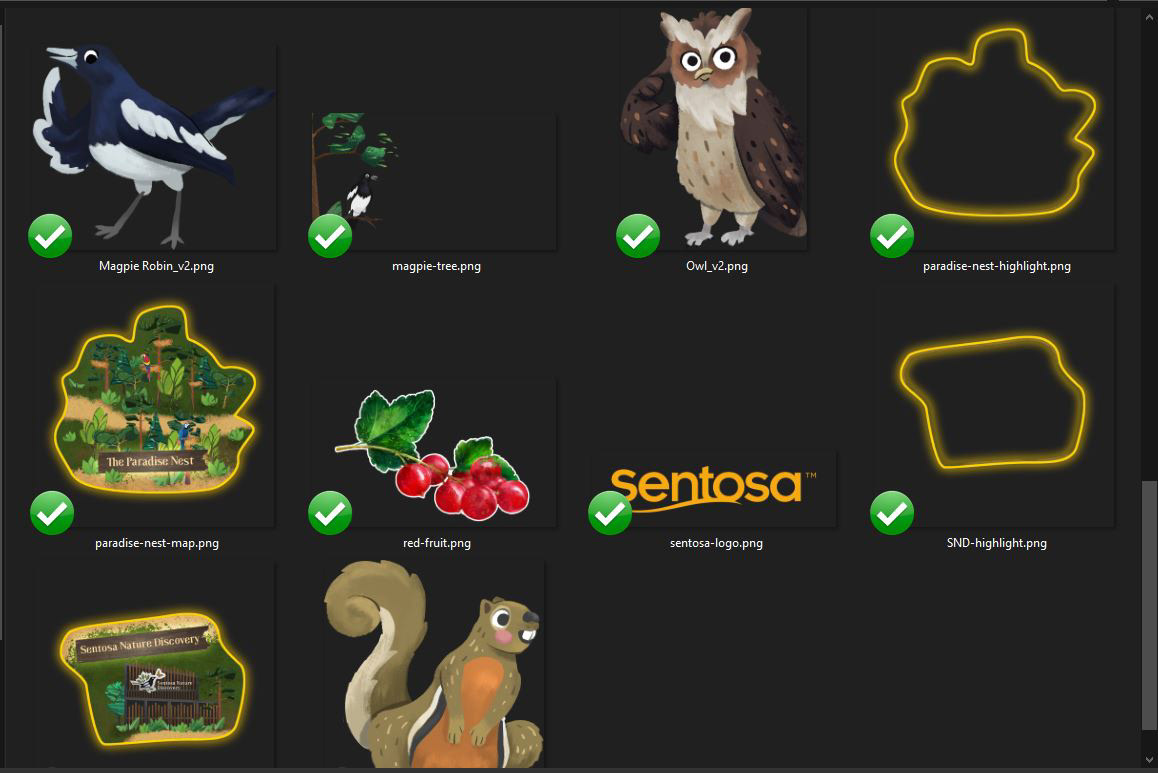The image size is (1158, 773).
Task: Select the squirrel illustration thumbnail
Action: coord(434,664)
